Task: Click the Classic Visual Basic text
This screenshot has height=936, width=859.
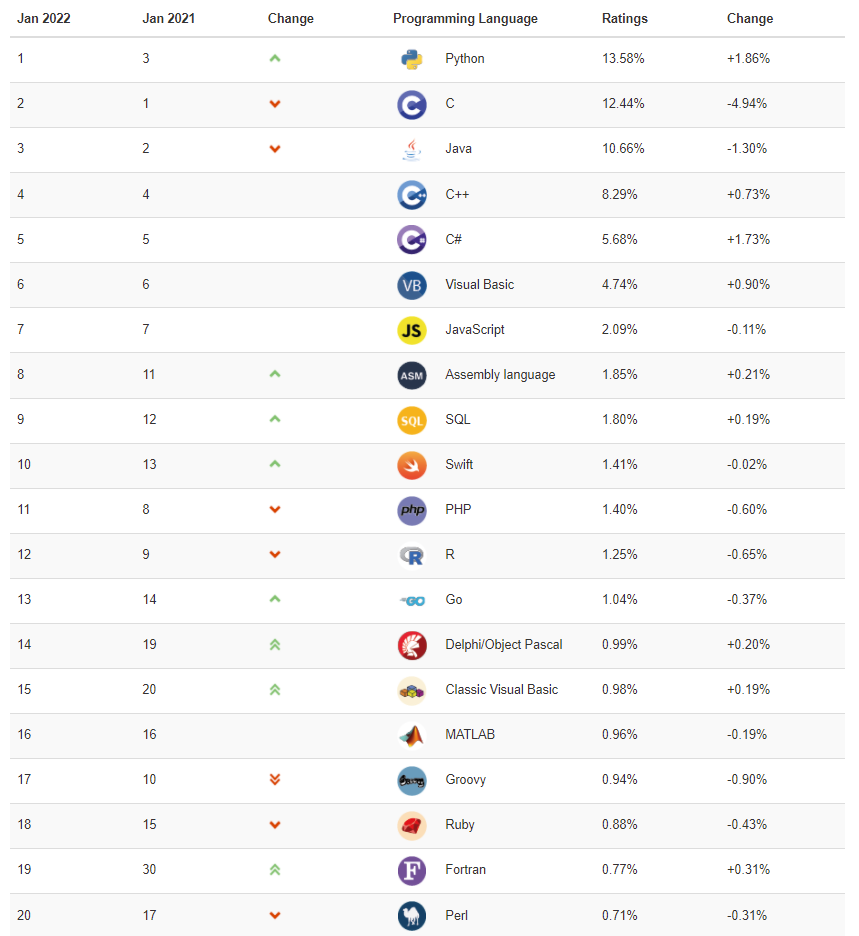Action: [502, 690]
